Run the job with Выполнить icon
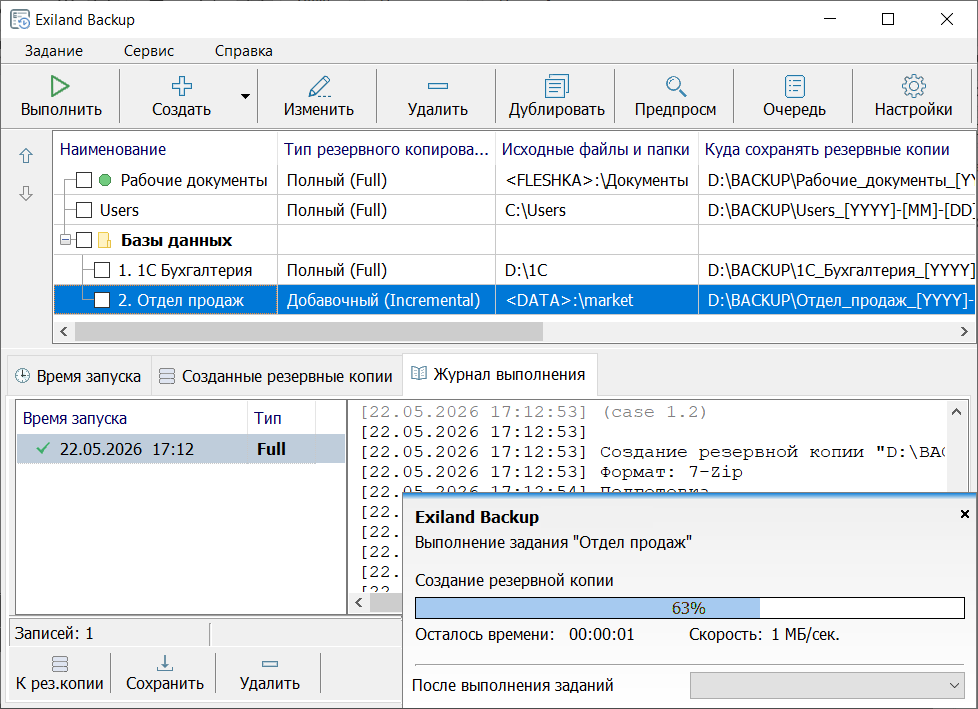 pyautogui.click(x=60, y=86)
